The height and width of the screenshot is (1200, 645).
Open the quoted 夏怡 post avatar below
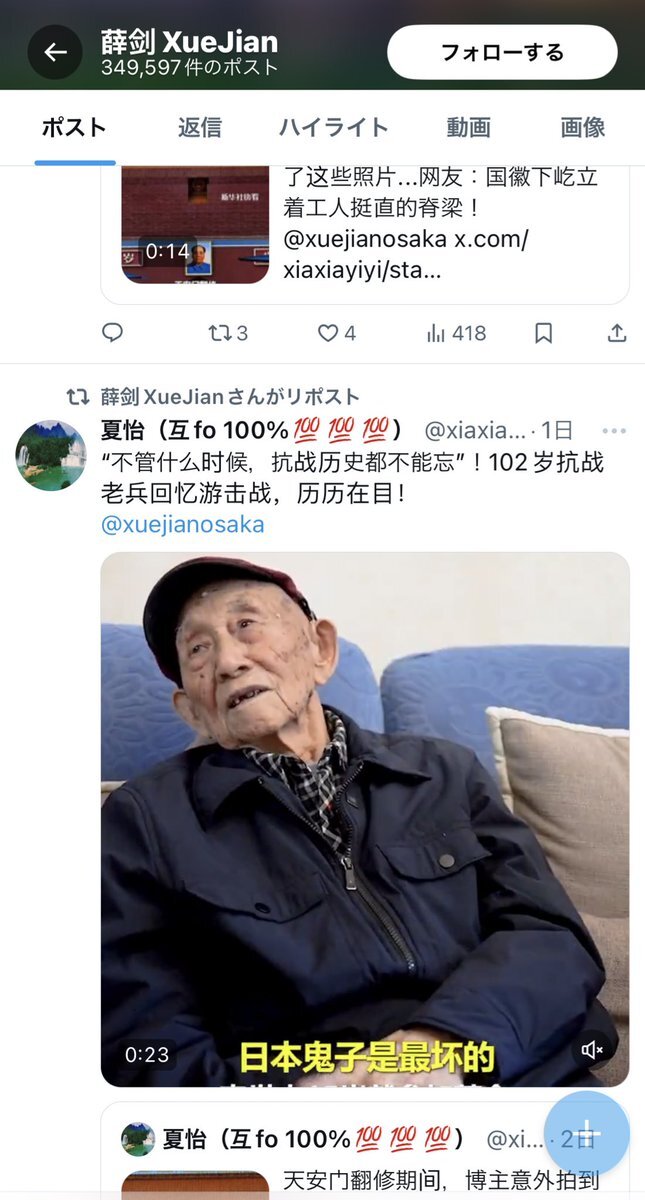click(x=138, y=1139)
